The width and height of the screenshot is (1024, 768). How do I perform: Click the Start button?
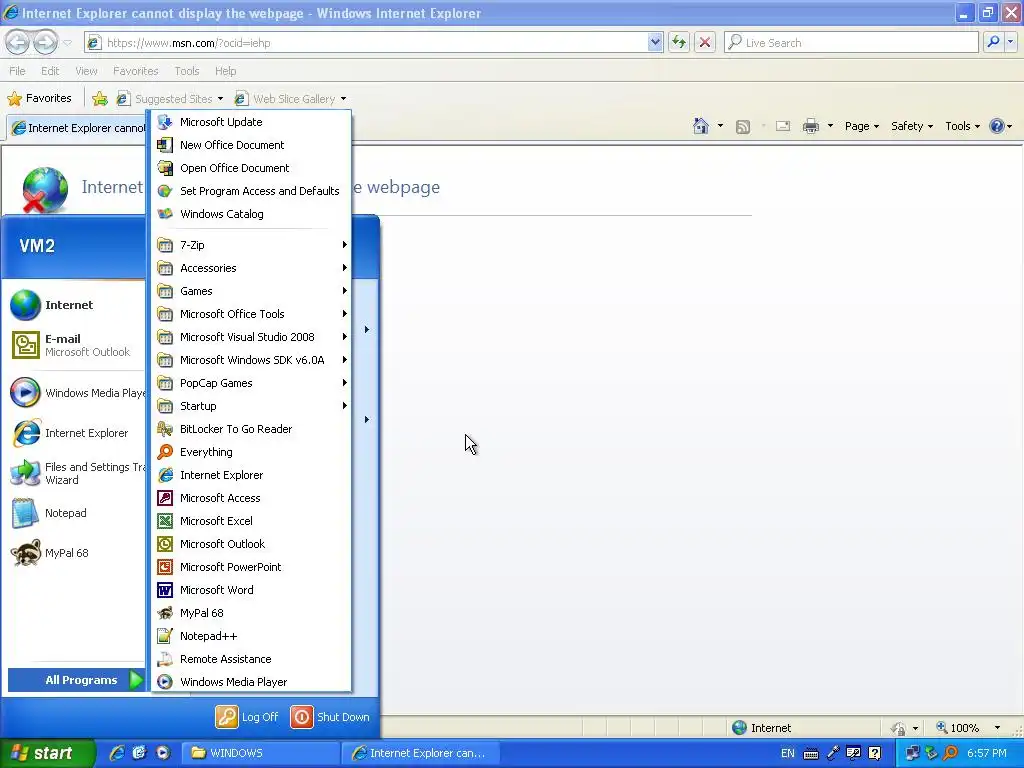48,753
